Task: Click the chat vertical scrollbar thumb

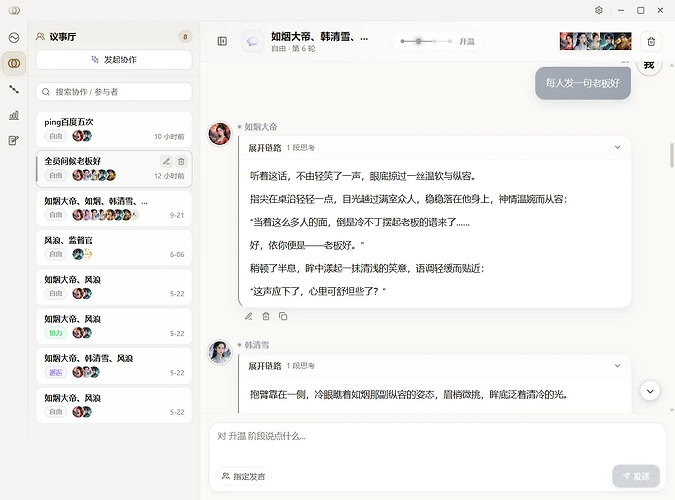Action: click(671, 154)
